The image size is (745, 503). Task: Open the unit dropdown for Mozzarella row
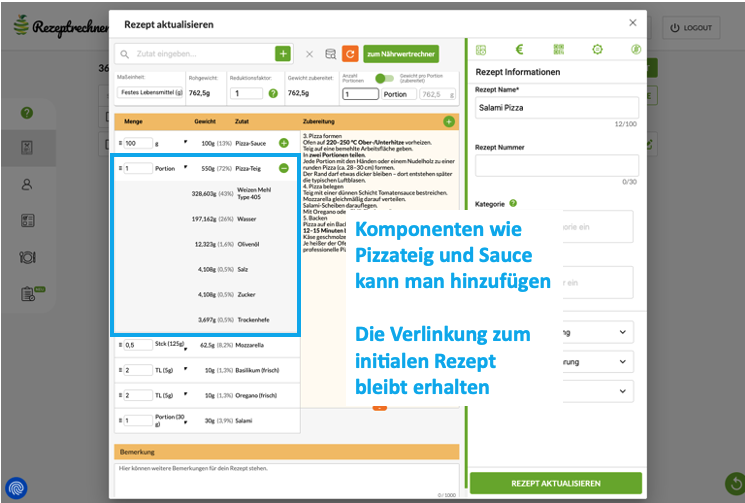(x=185, y=344)
